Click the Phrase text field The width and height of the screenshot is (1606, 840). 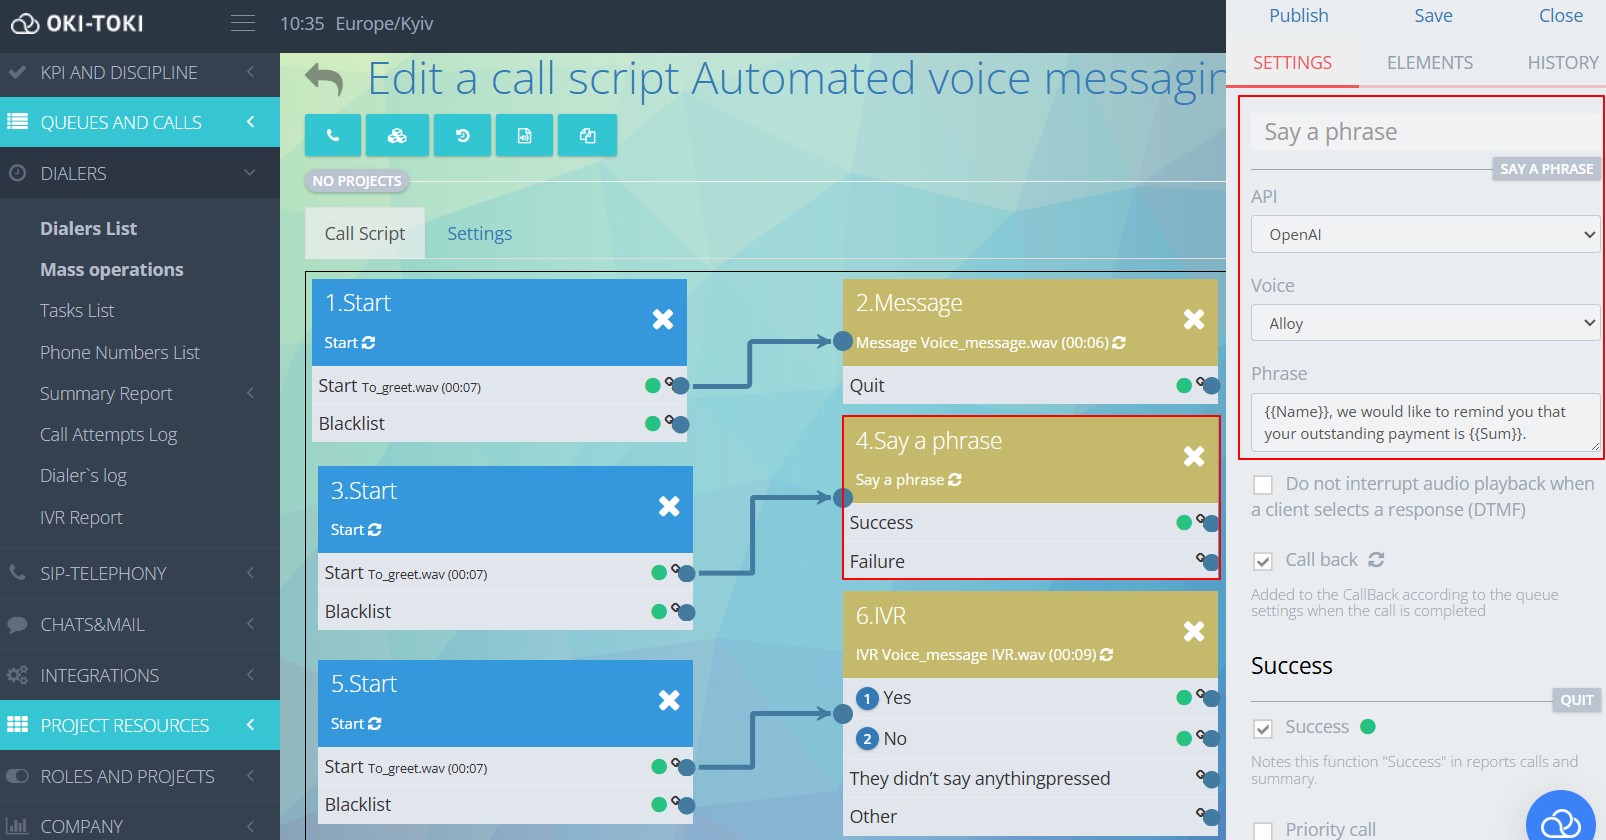[1423, 423]
